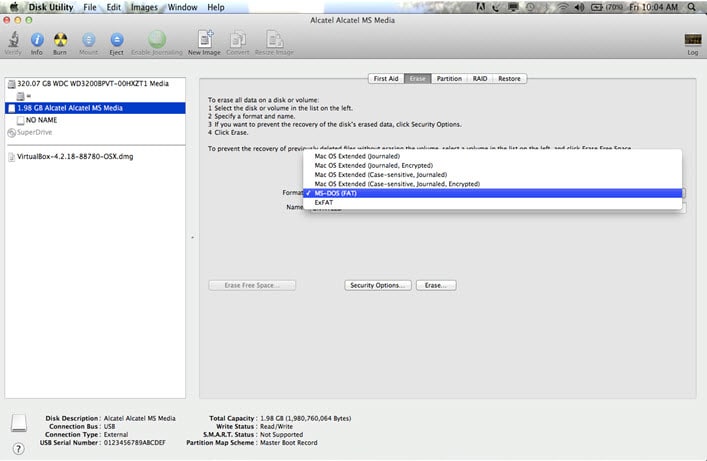
Task: Click the Erase Free Space button
Action: 252,286
